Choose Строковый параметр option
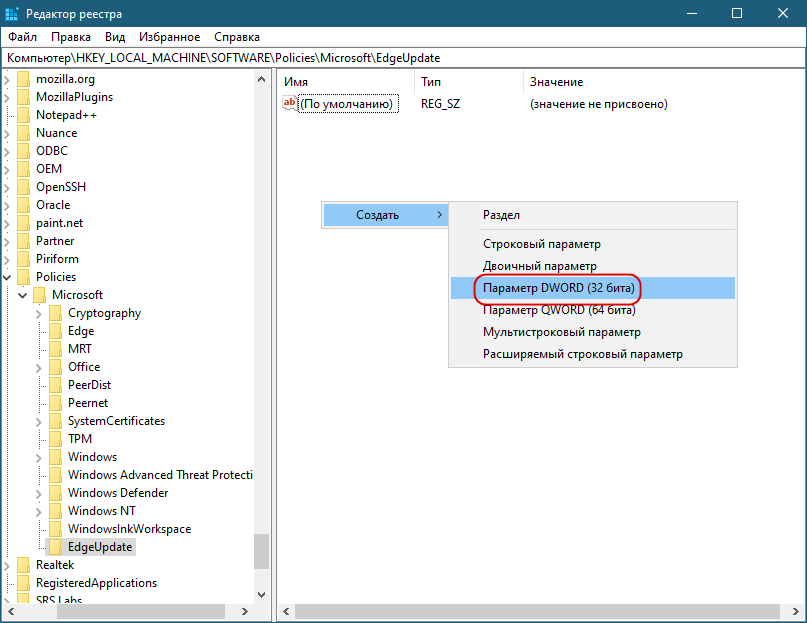The width and height of the screenshot is (807, 623). [592, 244]
